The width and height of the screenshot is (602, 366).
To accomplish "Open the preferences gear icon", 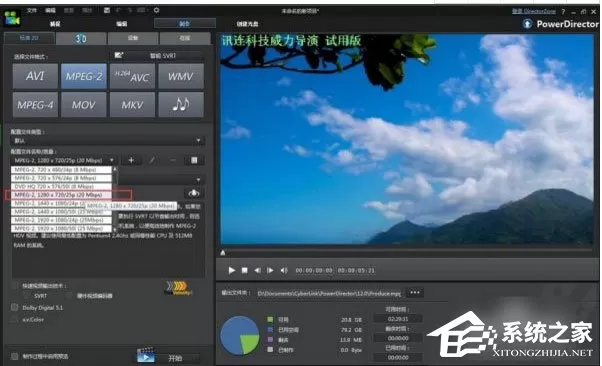I will 156,10.
